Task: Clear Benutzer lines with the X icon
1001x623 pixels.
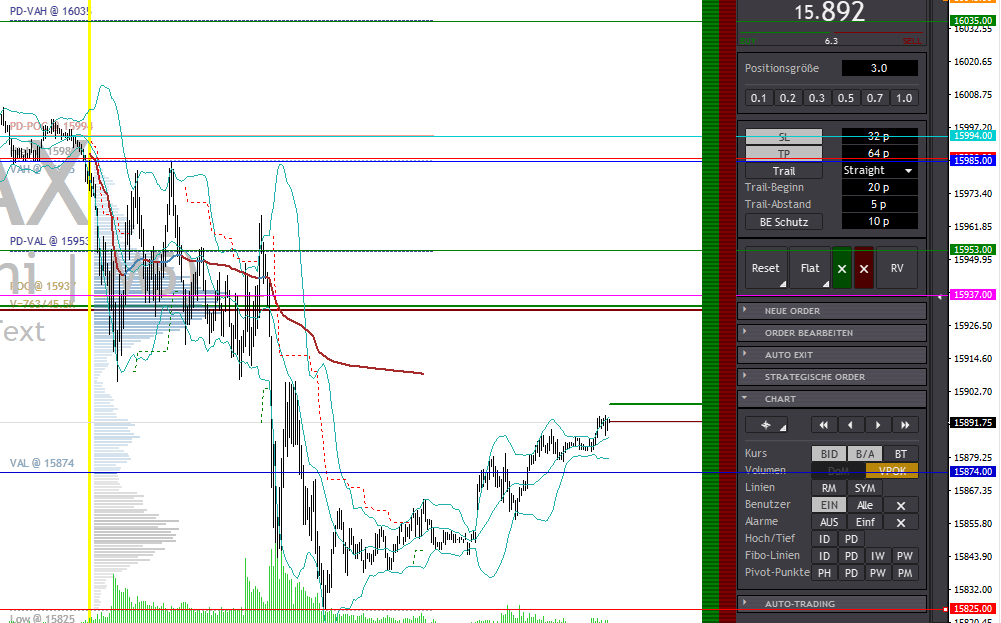Action: 900,504
